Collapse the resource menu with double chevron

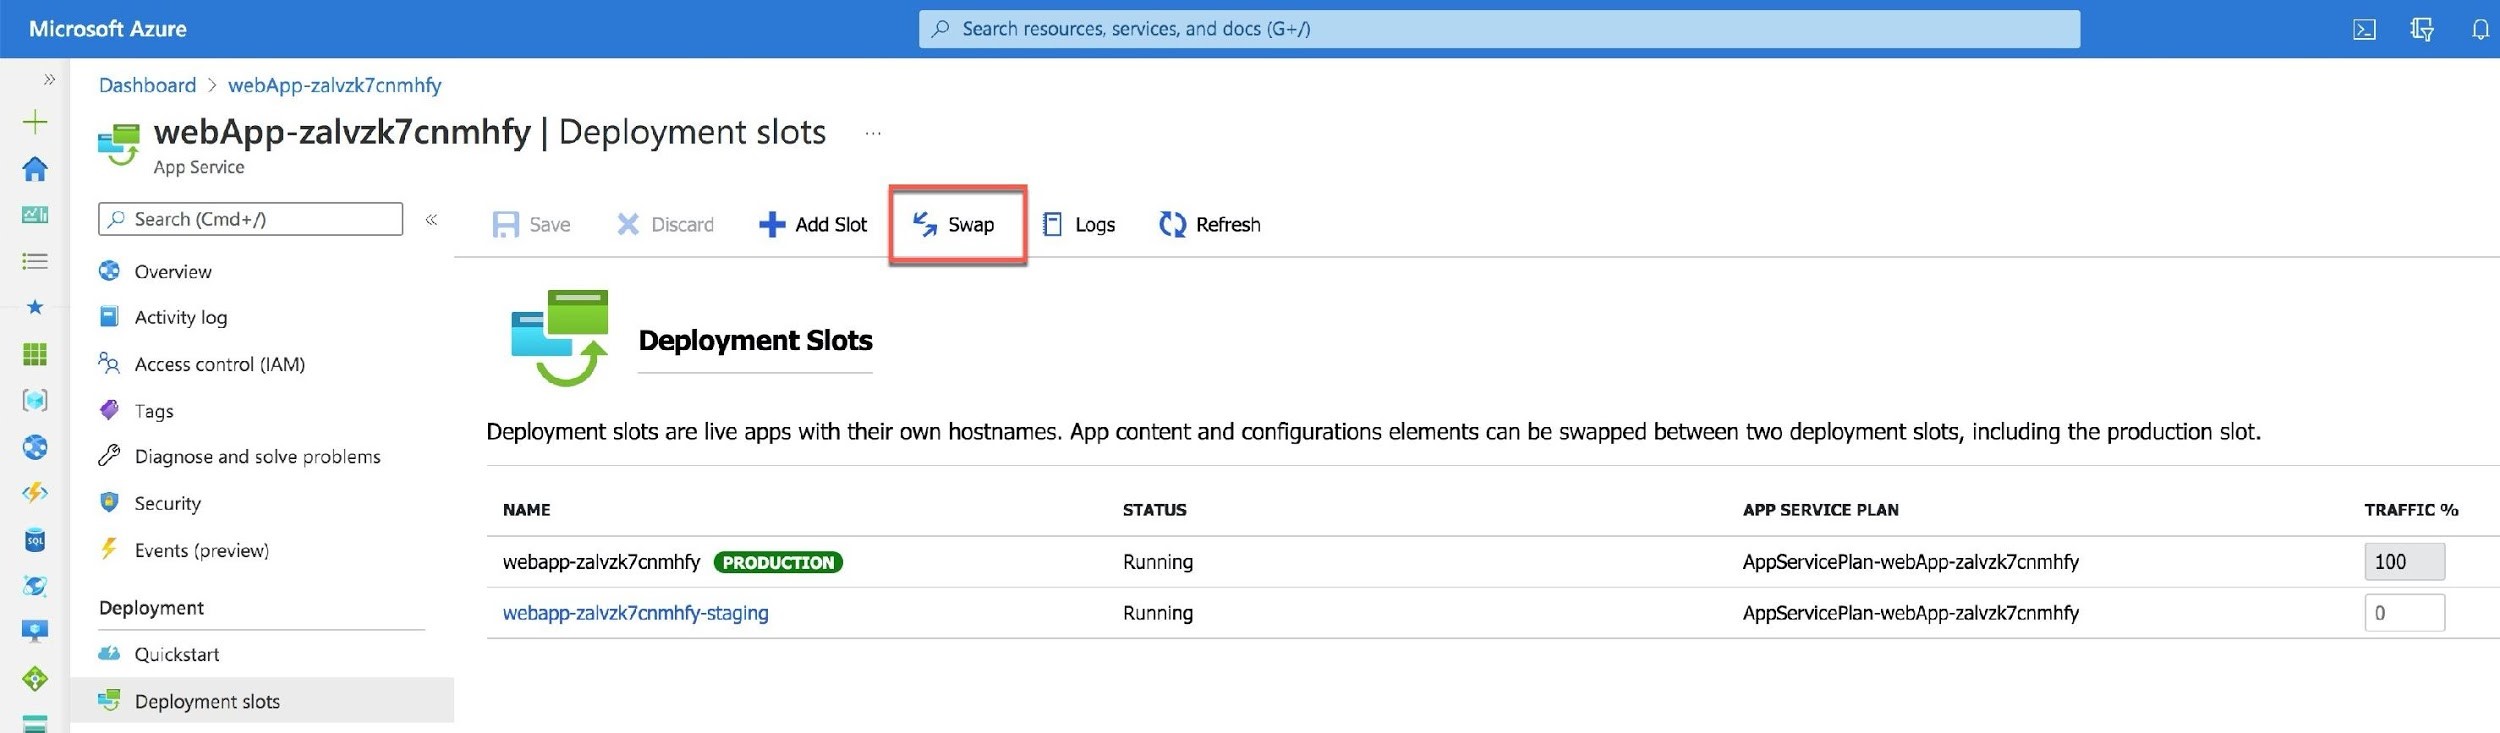(431, 219)
